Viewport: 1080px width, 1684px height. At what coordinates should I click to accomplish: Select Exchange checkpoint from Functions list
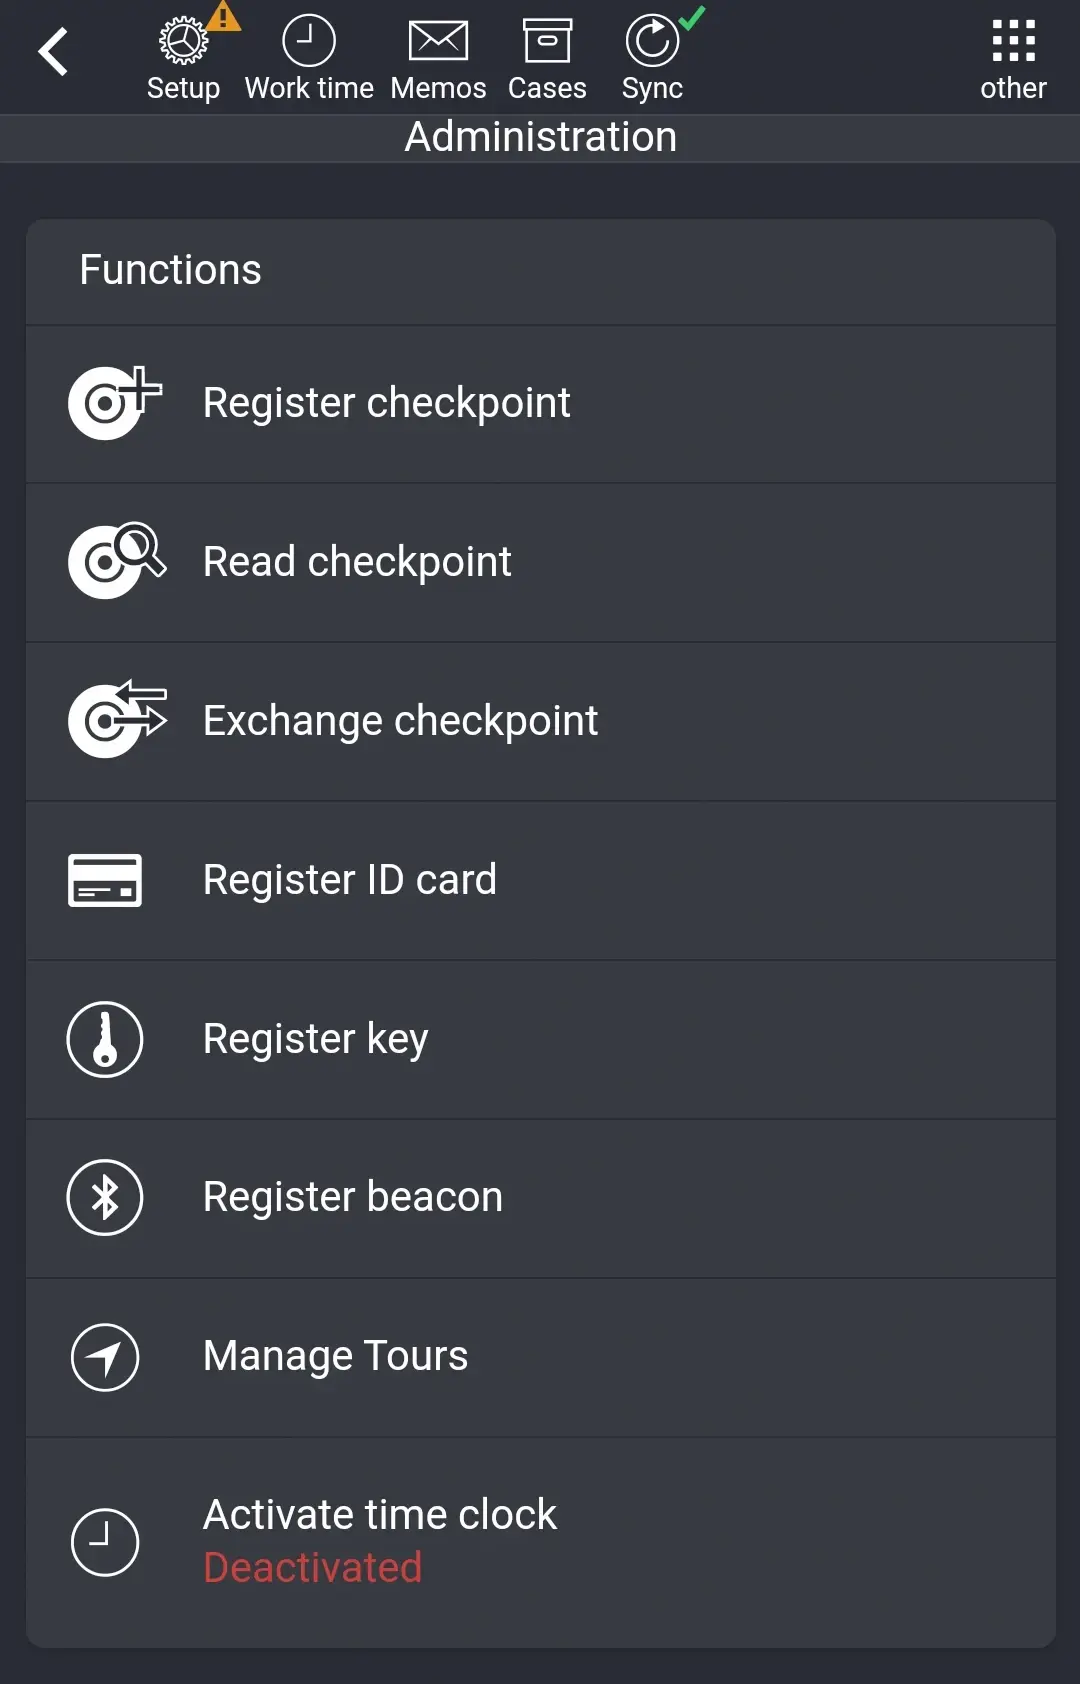coord(401,721)
